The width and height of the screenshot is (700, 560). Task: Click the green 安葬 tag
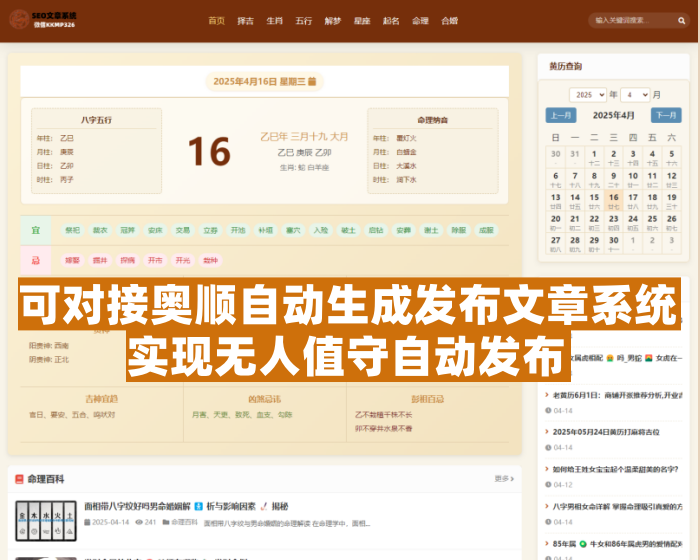pos(404,230)
